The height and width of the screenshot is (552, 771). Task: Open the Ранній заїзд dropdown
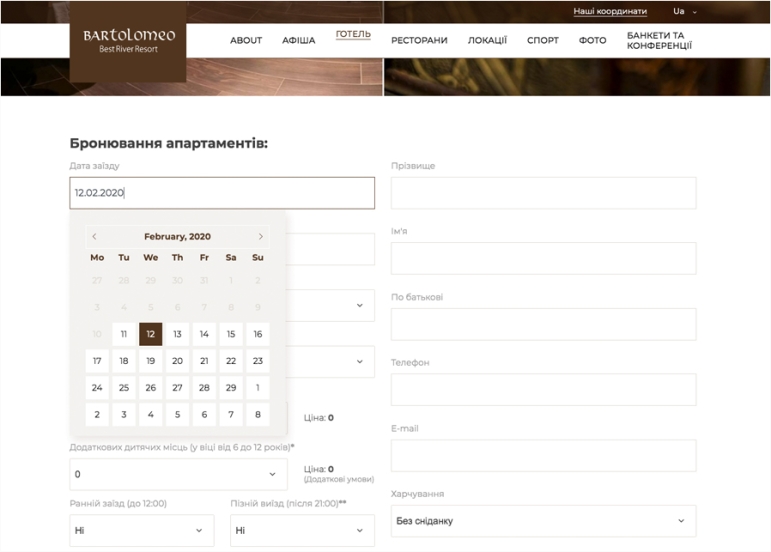(141, 530)
